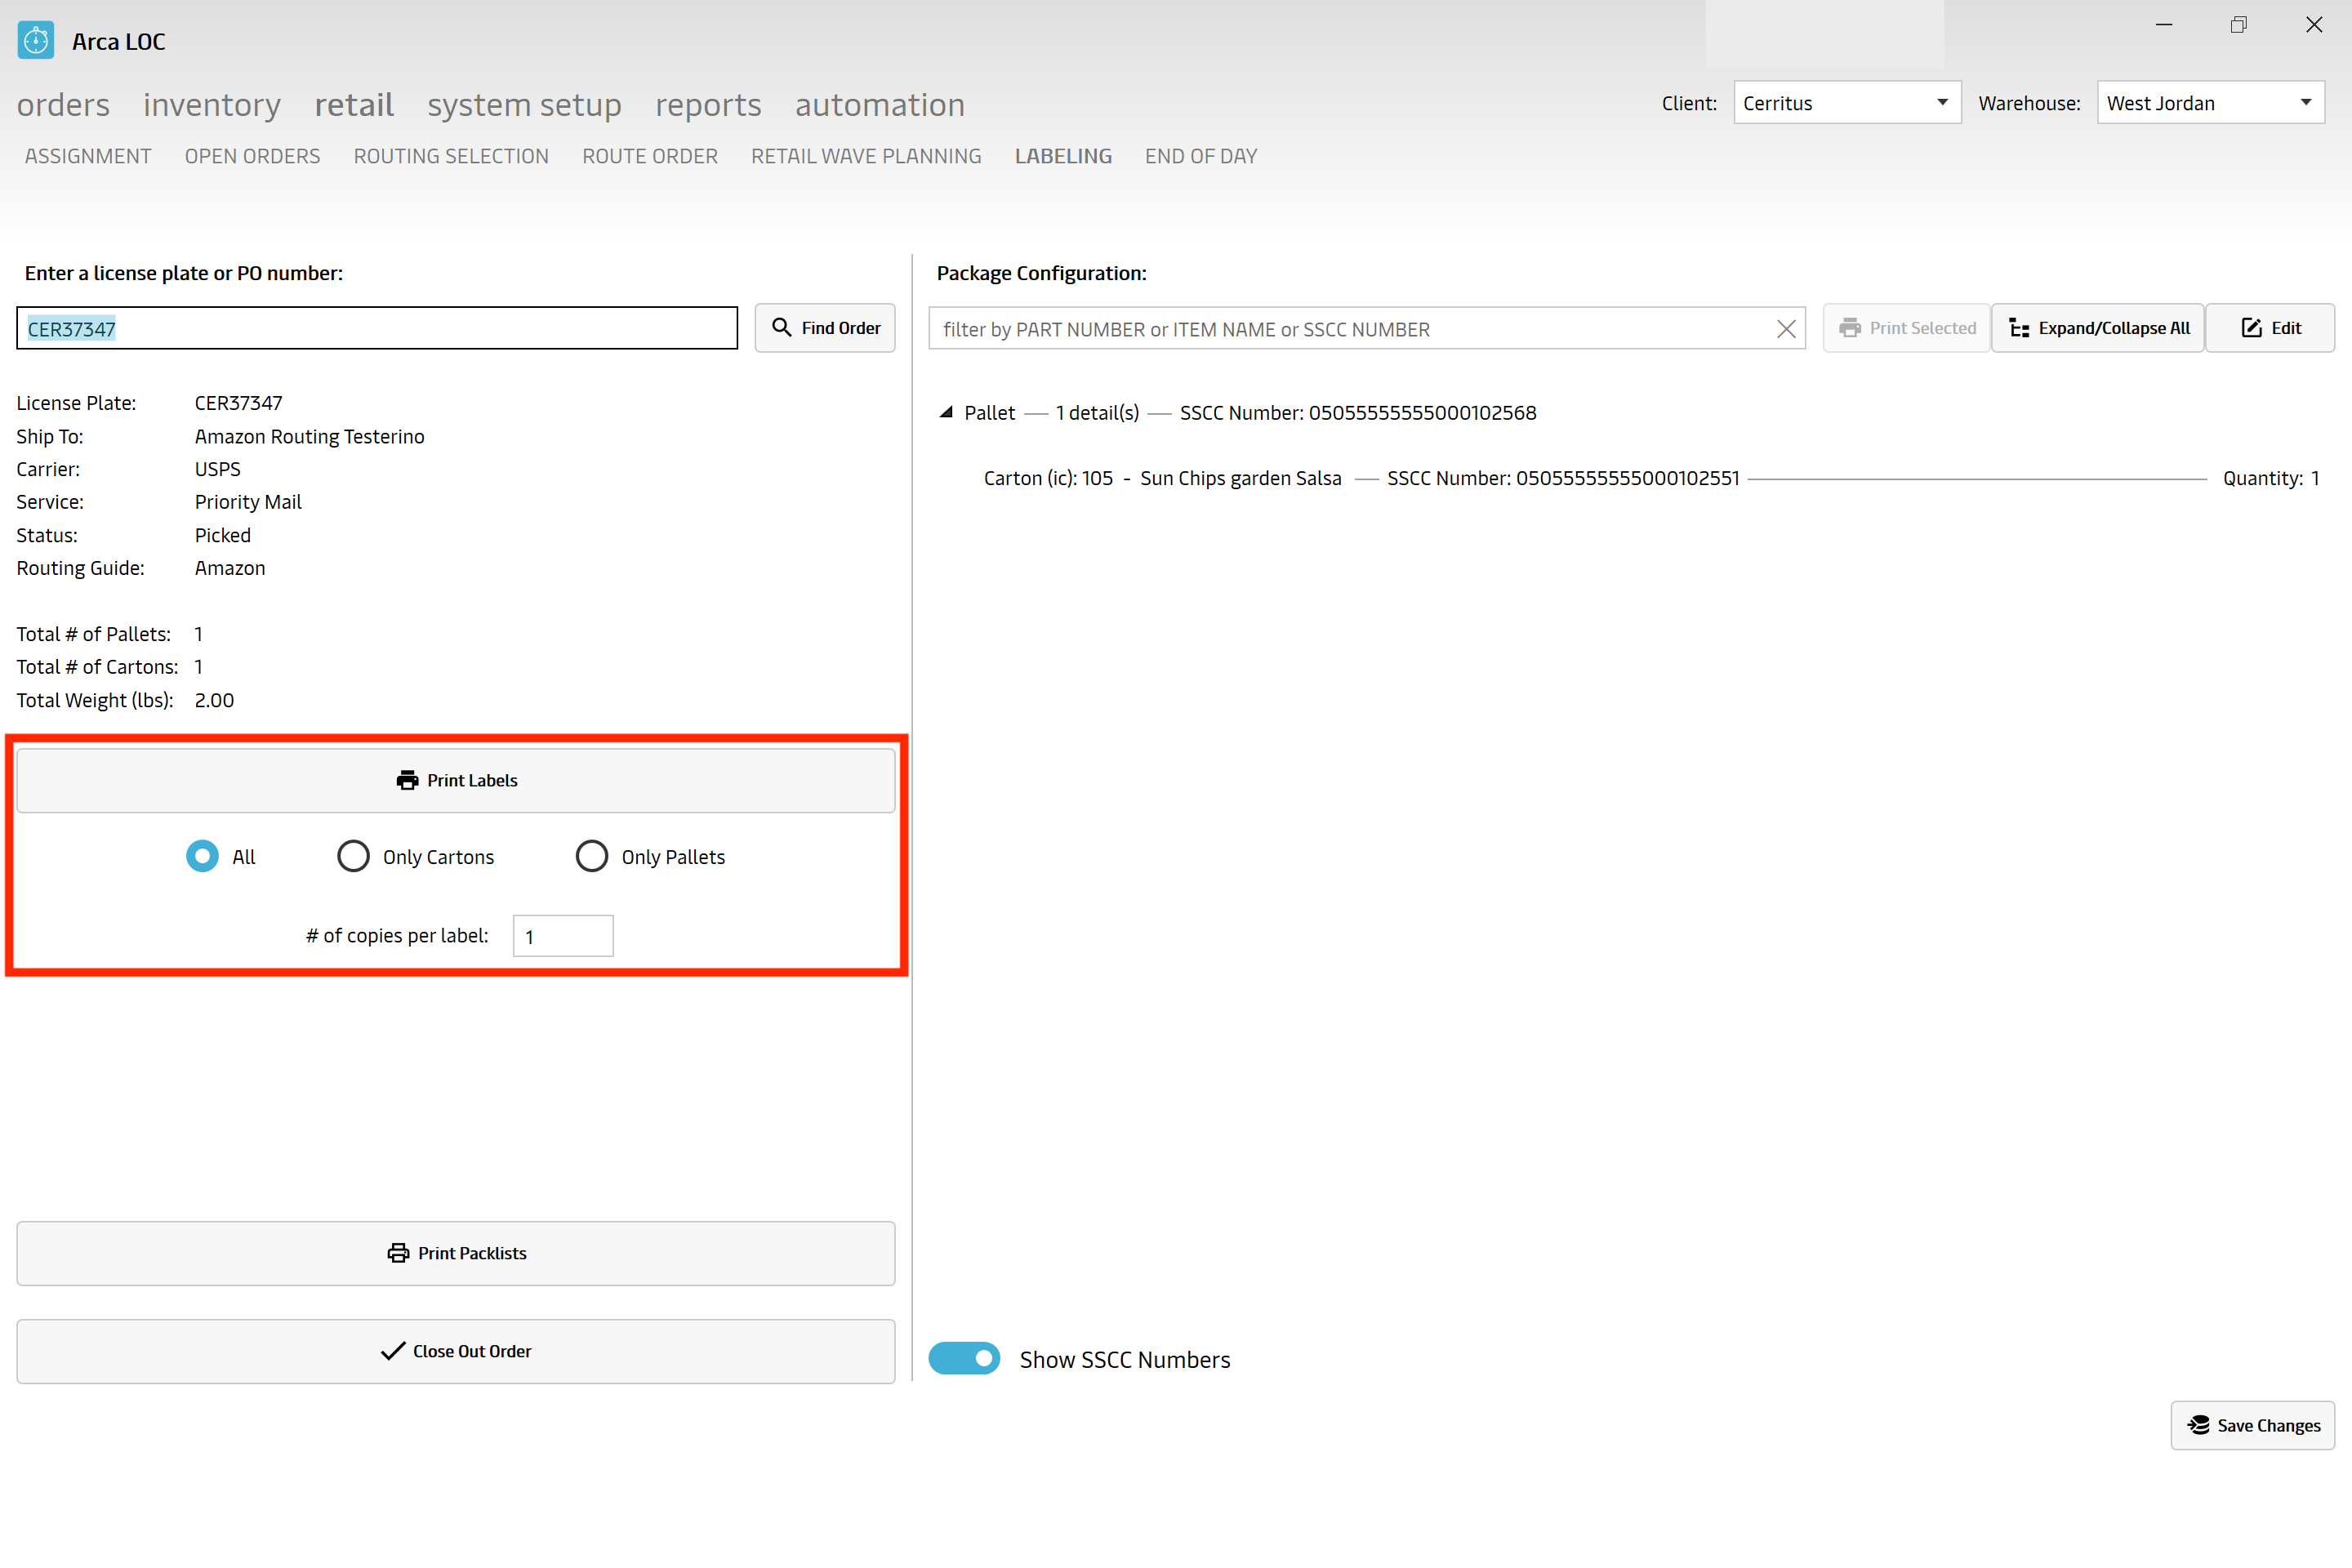
Task: Click the Carrier value USPS
Action: point(217,469)
